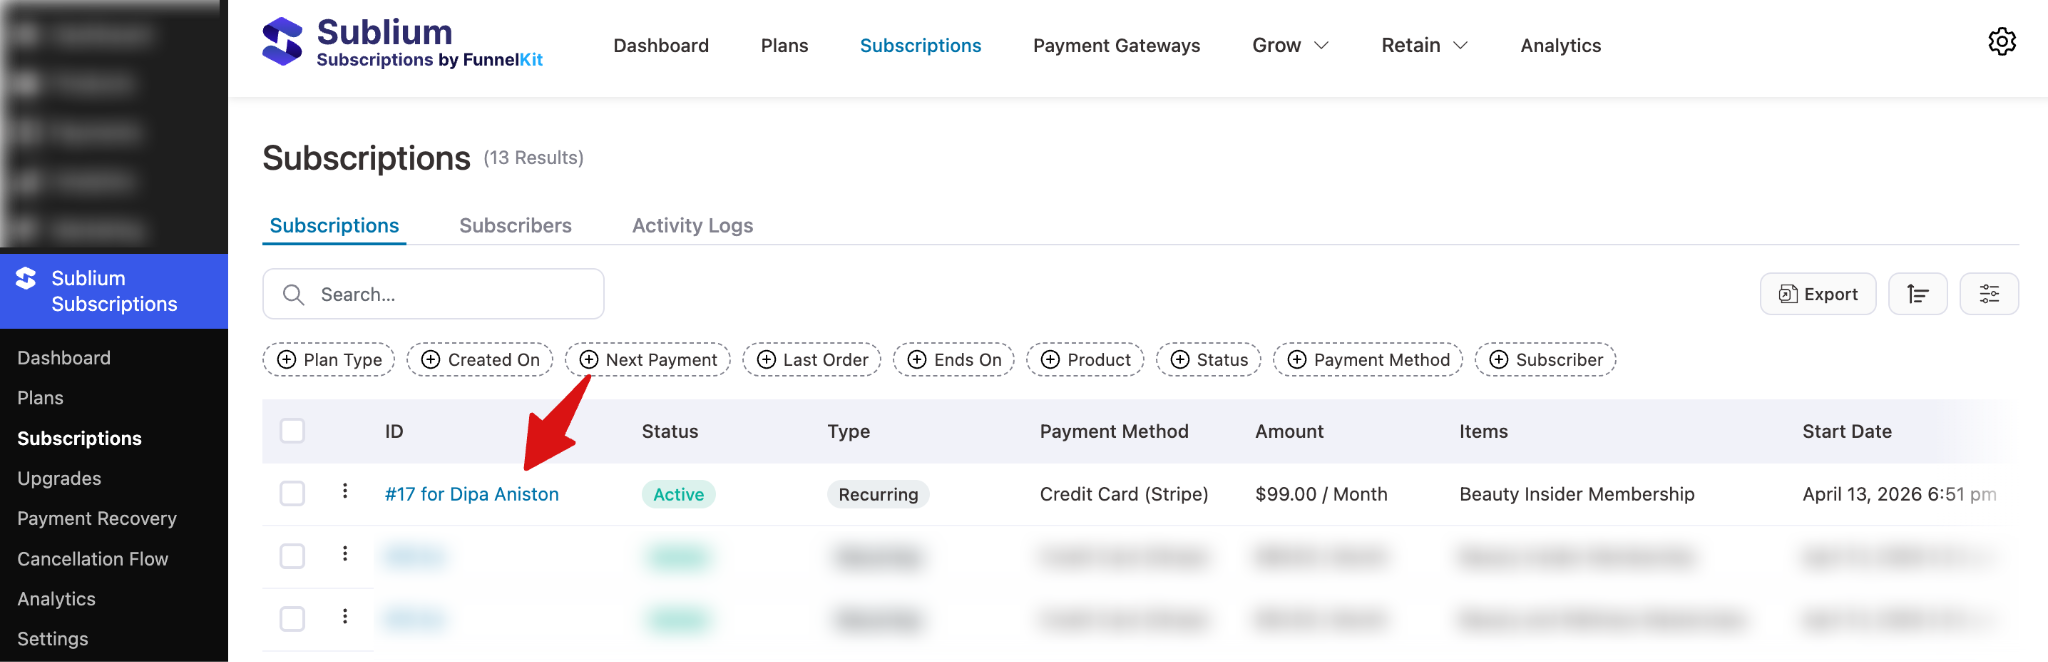Click the Type column header
The width and height of the screenshot is (2048, 662).
coord(848,431)
